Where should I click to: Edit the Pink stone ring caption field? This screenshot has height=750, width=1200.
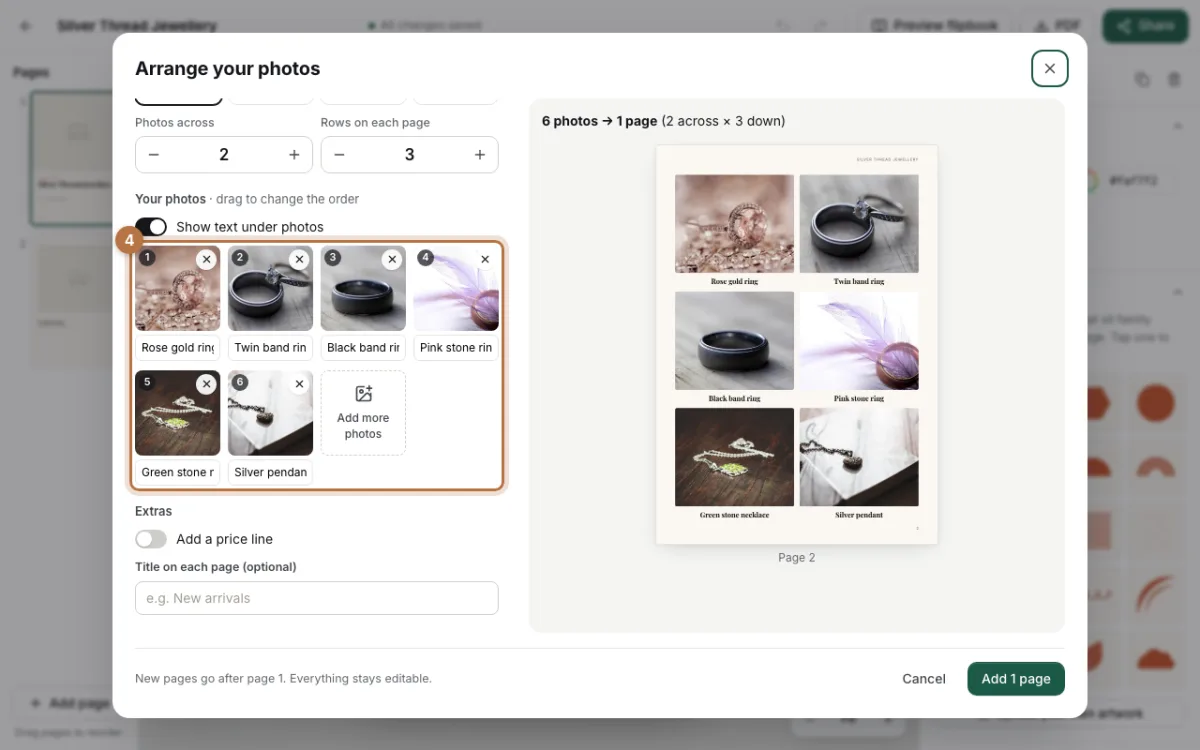(456, 348)
